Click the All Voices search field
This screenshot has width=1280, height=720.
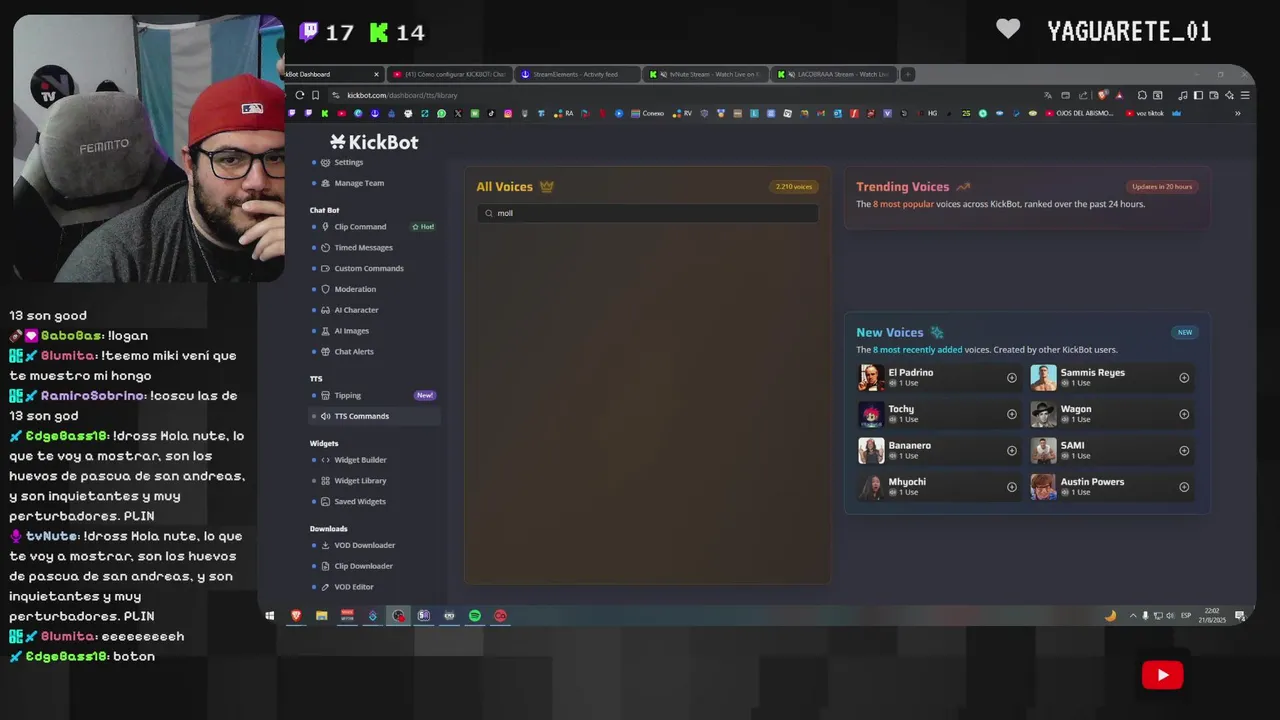pyautogui.click(x=647, y=213)
